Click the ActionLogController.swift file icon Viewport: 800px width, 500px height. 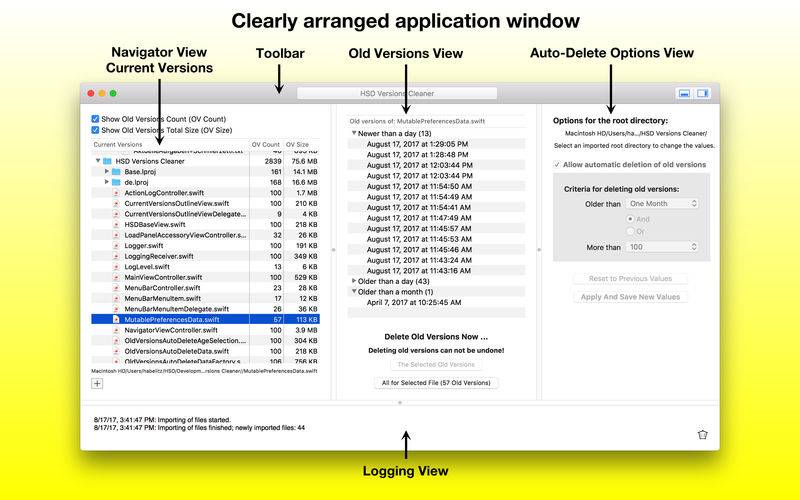[116, 193]
